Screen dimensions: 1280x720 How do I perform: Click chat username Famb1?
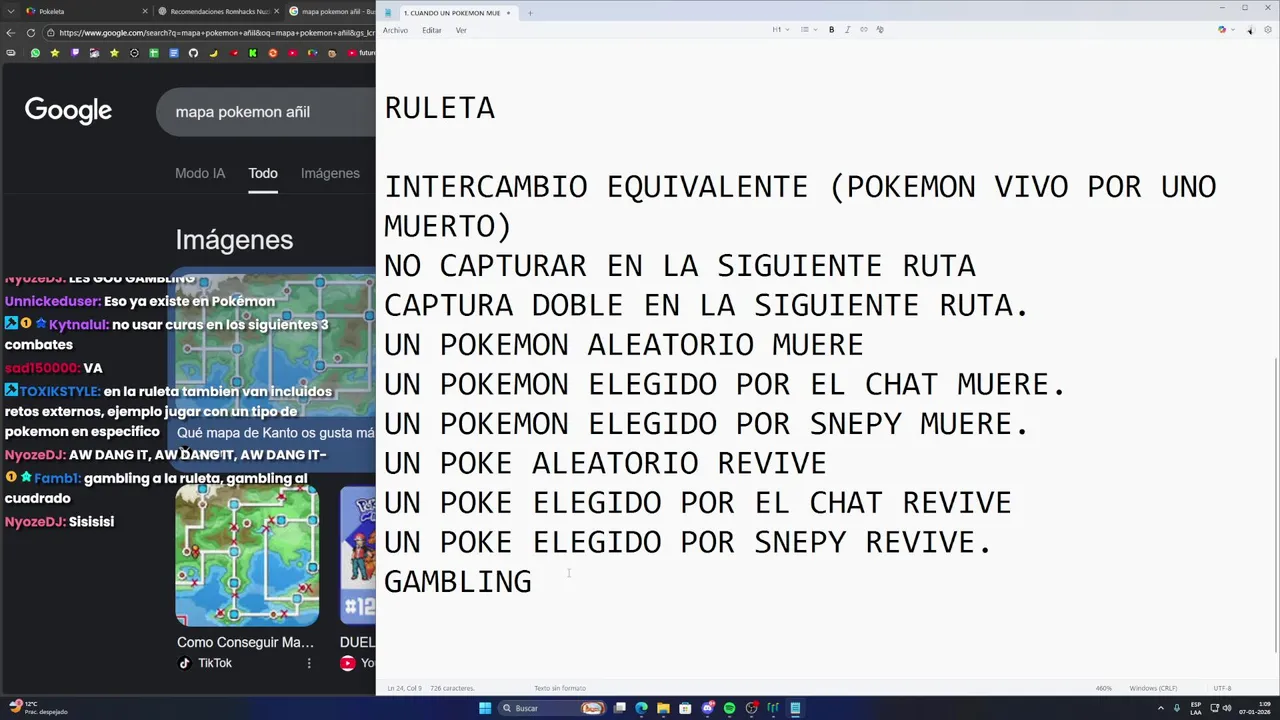point(57,478)
